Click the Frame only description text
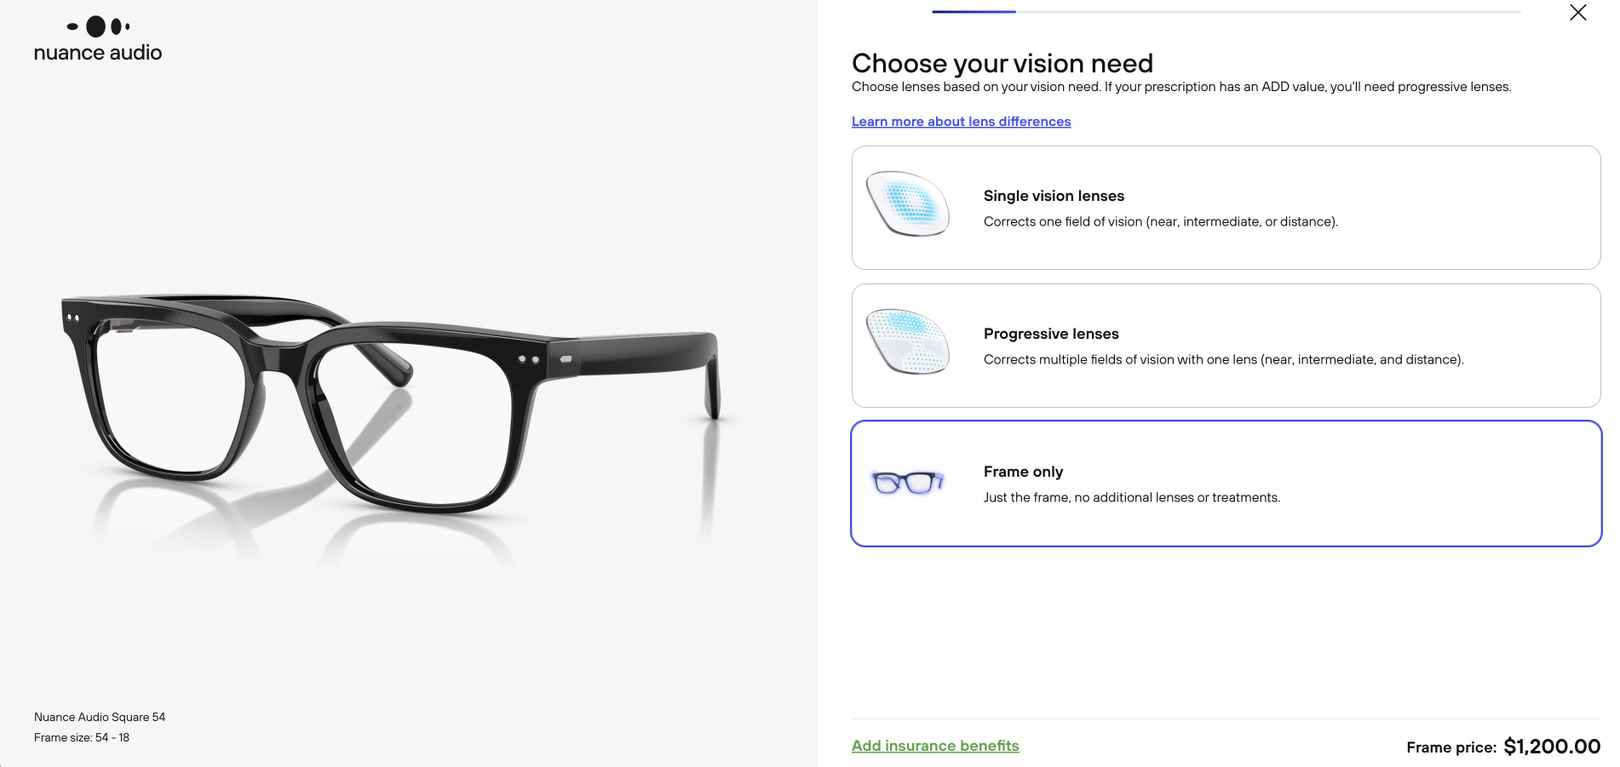This screenshot has height=767, width=1620. click(x=1131, y=497)
